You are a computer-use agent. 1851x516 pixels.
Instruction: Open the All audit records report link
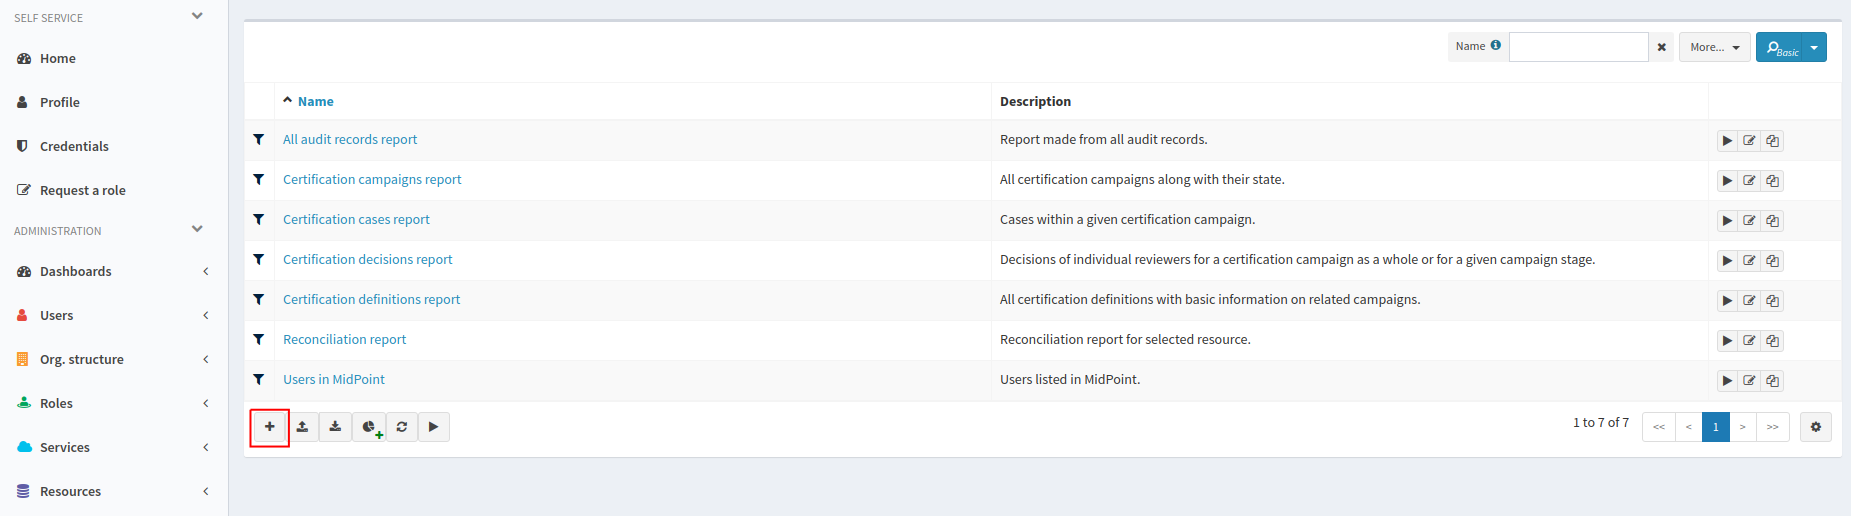(x=350, y=139)
